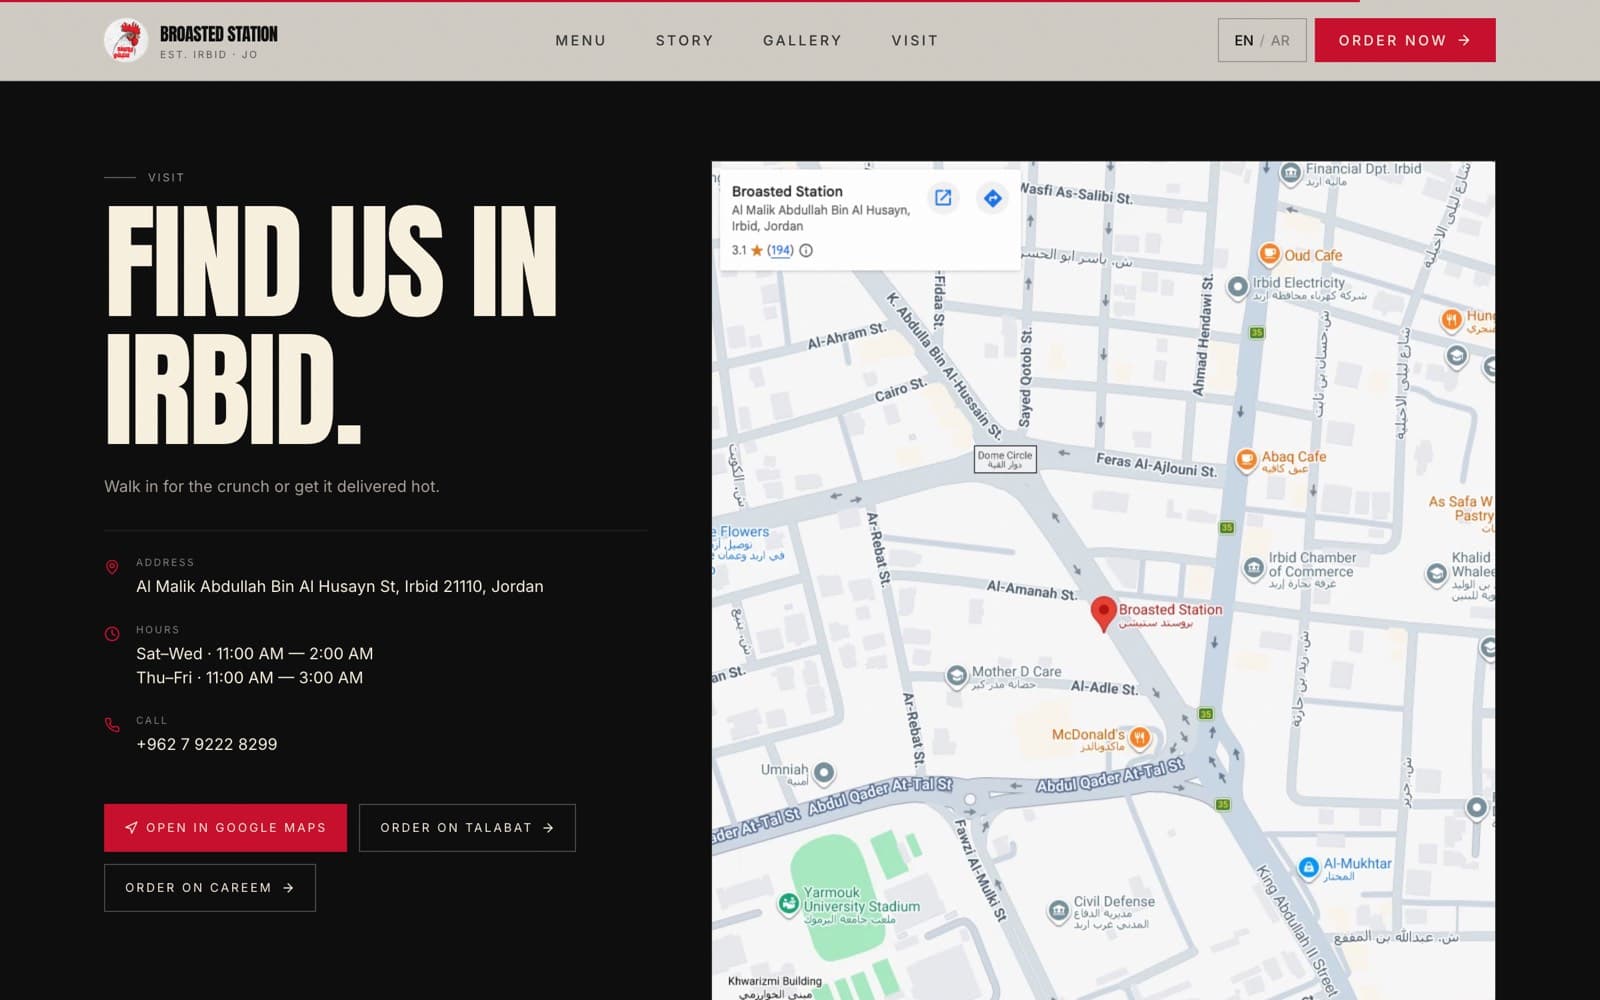
Task: Click the hours clock icon
Action: coord(112,634)
